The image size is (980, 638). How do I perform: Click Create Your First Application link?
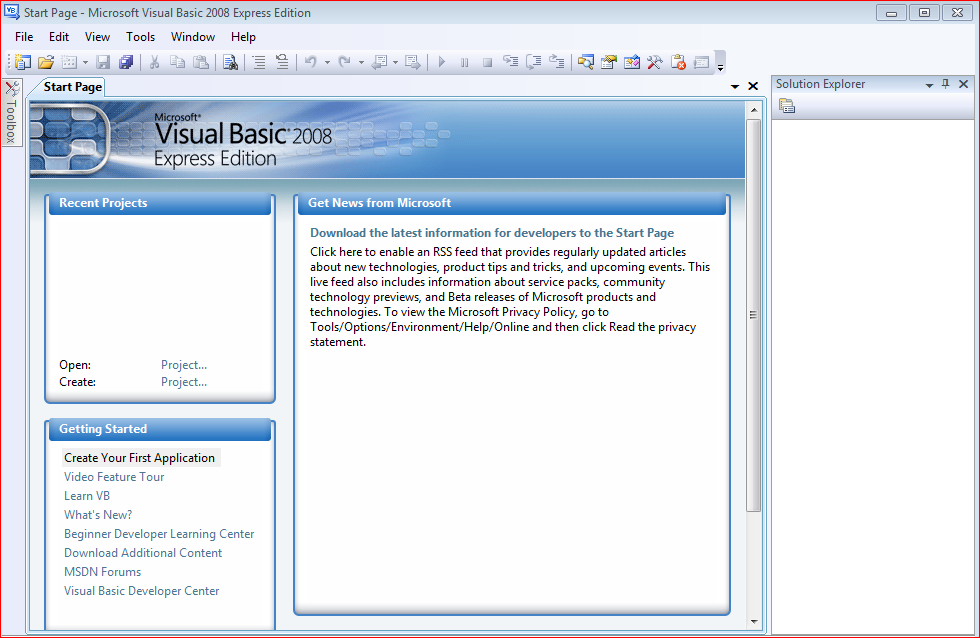139,458
